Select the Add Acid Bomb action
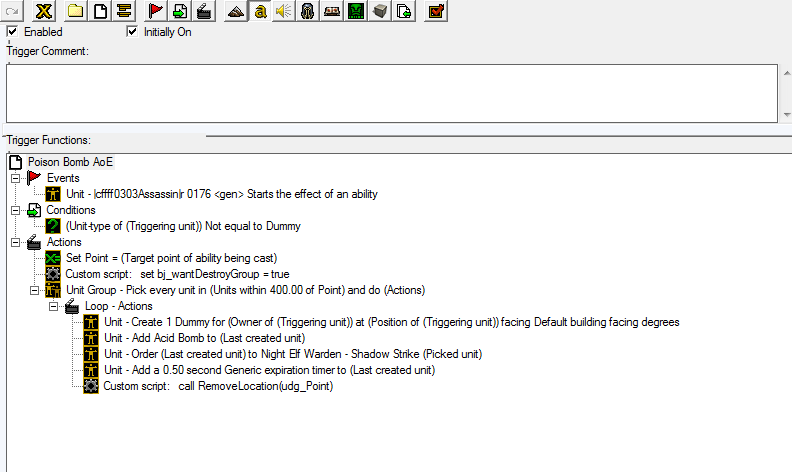This screenshot has height=472, width=792. [204, 338]
